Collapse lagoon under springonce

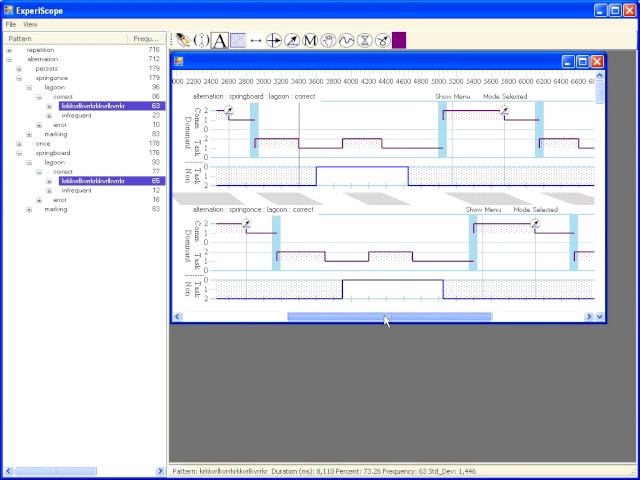point(29,87)
